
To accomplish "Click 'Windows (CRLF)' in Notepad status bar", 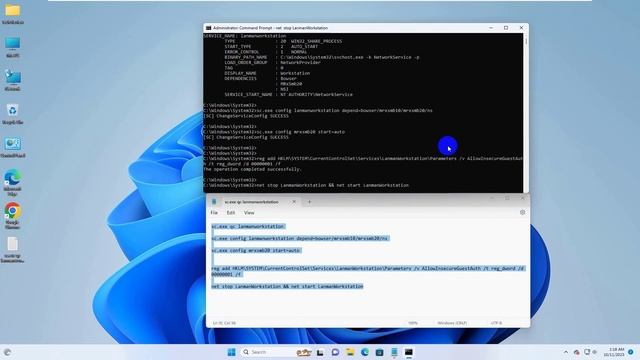I will tap(452, 323).
